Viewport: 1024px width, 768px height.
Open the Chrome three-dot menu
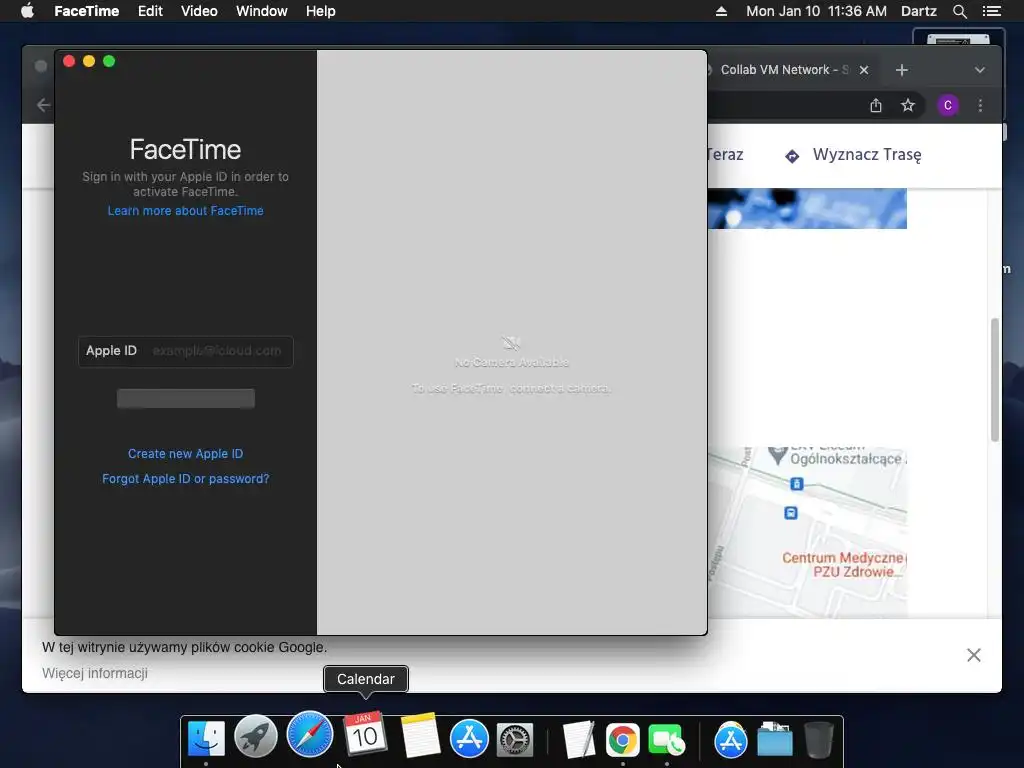click(x=980, y=105)
